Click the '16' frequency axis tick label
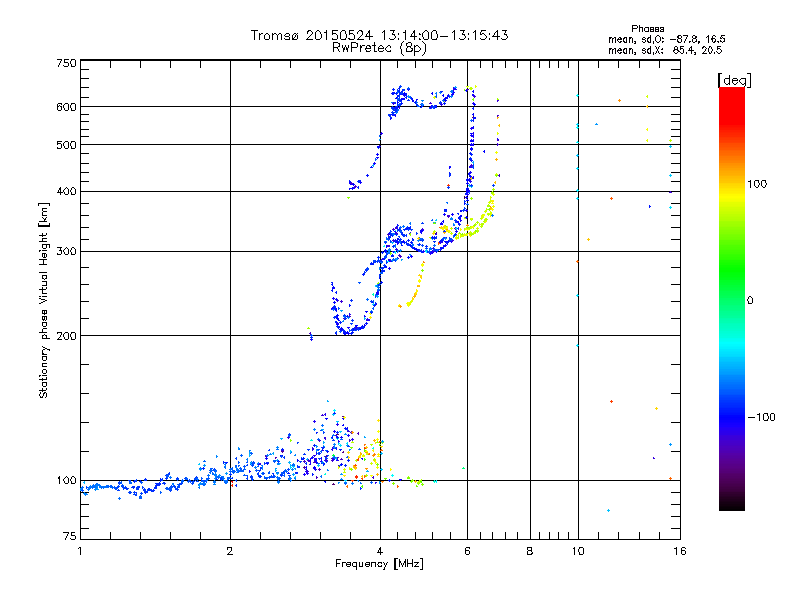 (679, 551)
